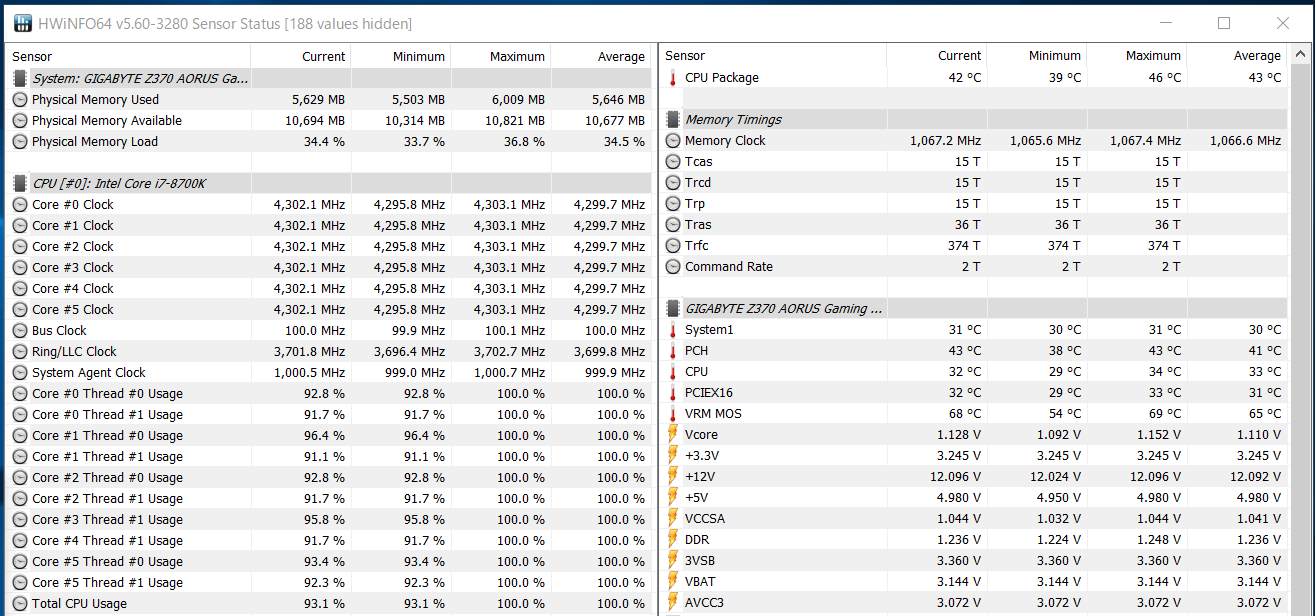The image size is (1315, 616).
Task: Click the clock icon beside Bus Clock
Action: (x=20, y=331)
